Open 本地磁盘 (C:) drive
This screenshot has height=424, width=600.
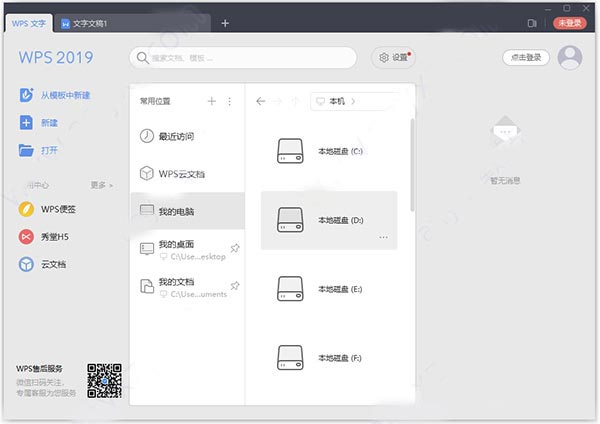329,151
